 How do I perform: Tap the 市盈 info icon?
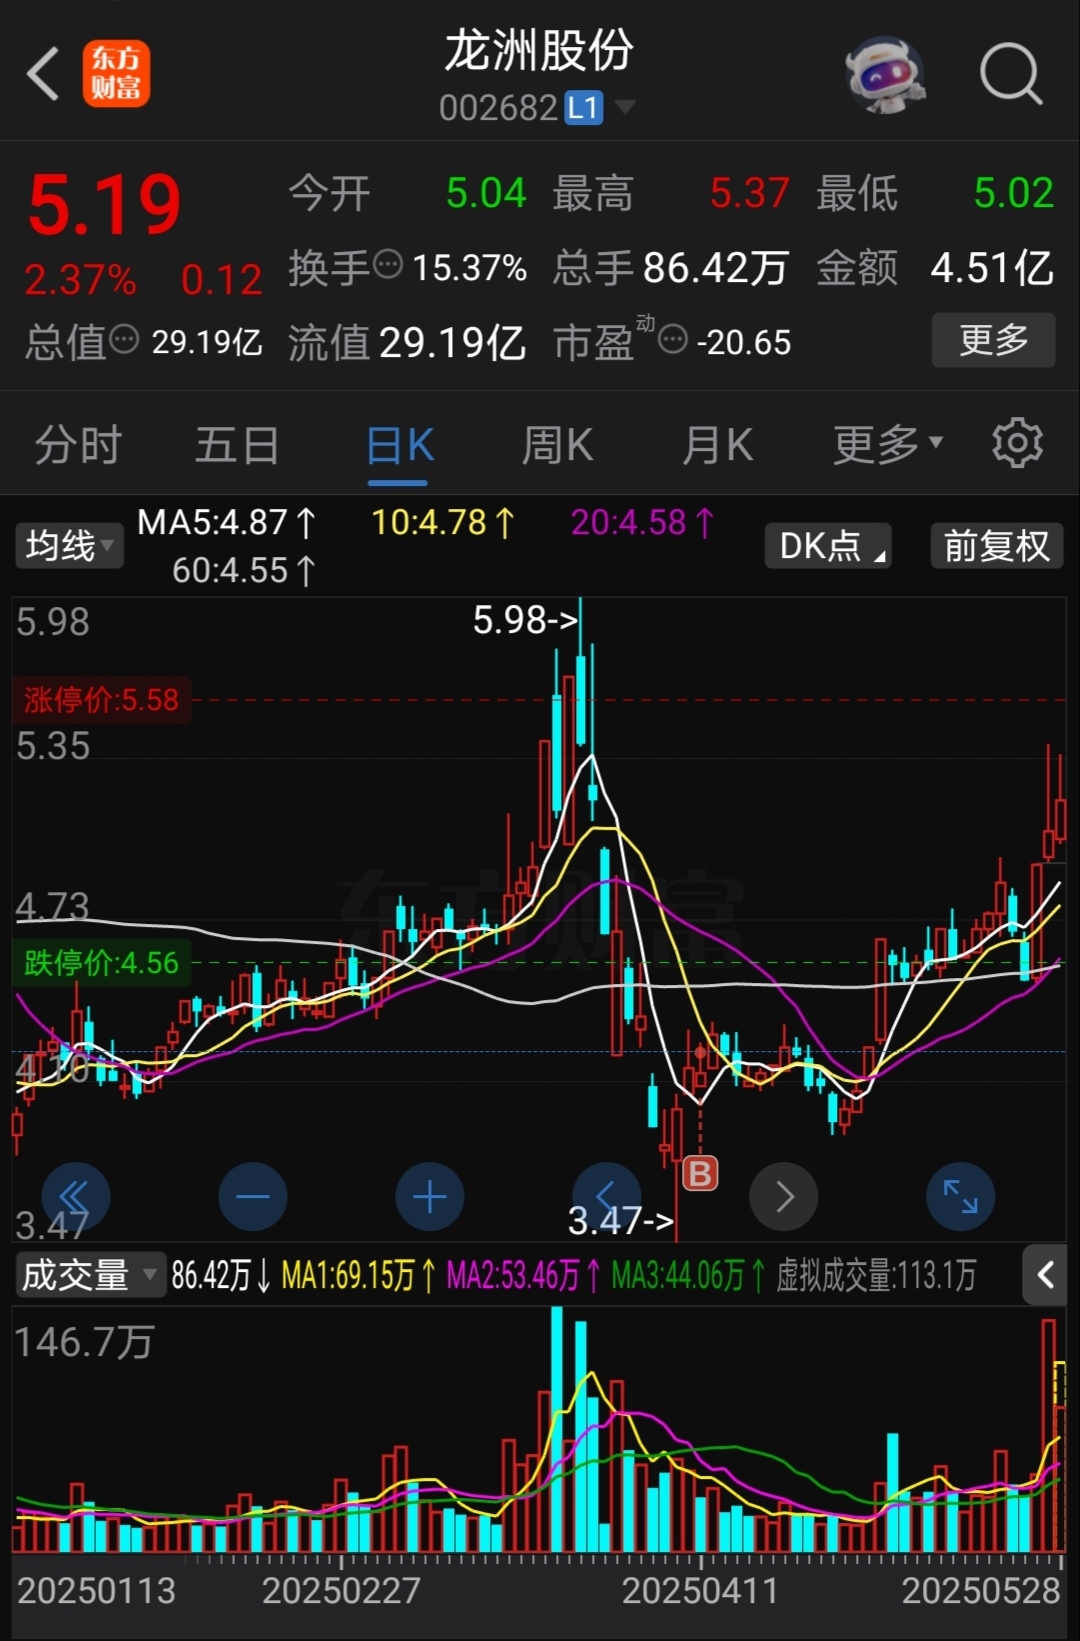[673, 340]
